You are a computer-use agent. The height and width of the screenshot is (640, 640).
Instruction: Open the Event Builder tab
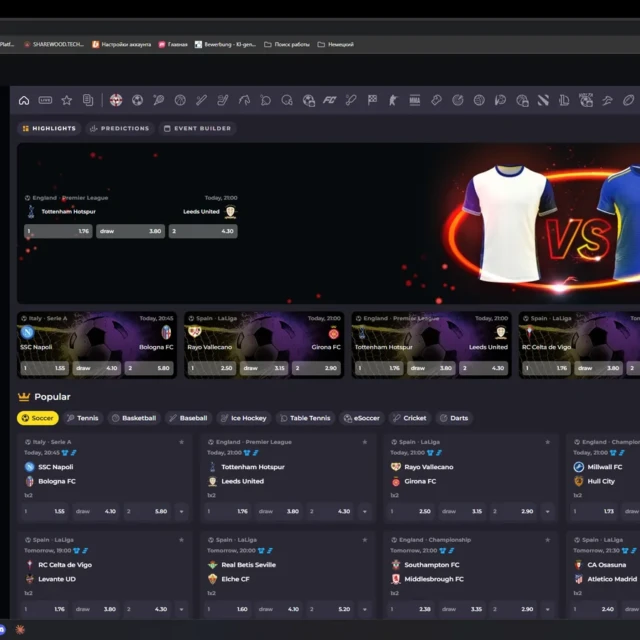pyautogui.click(x=198, y=129)
